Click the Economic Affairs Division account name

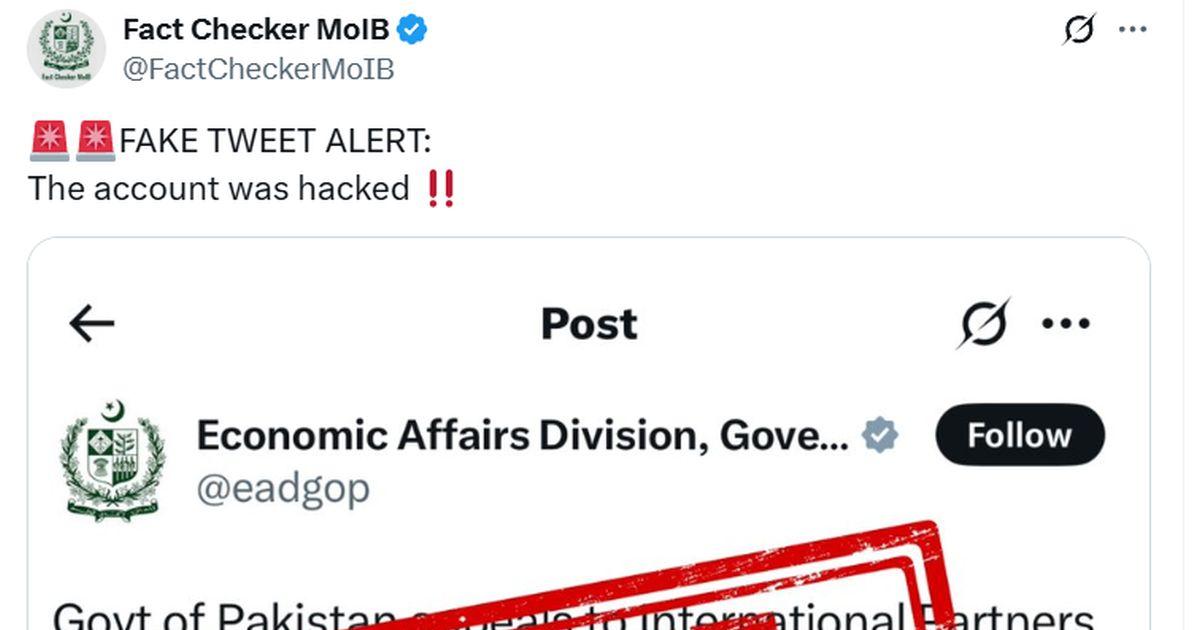[522, 436]
